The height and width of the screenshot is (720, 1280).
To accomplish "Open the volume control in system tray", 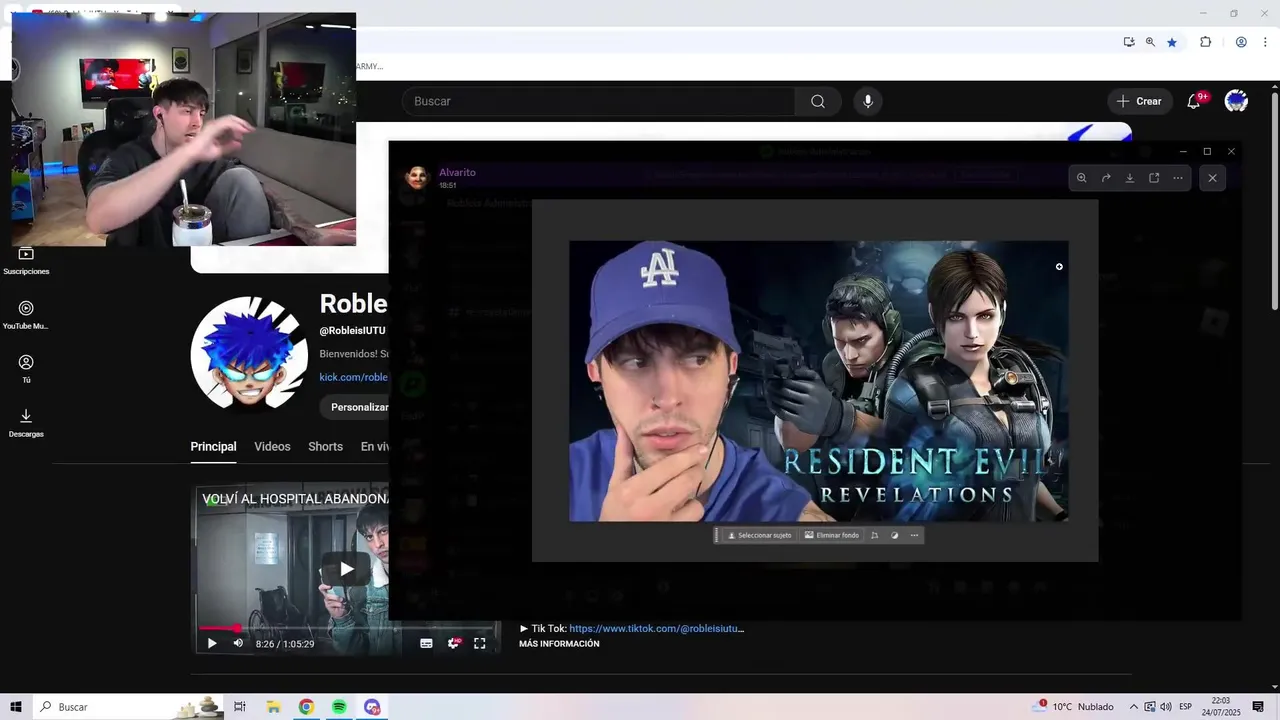I will tap(1165, 707).
